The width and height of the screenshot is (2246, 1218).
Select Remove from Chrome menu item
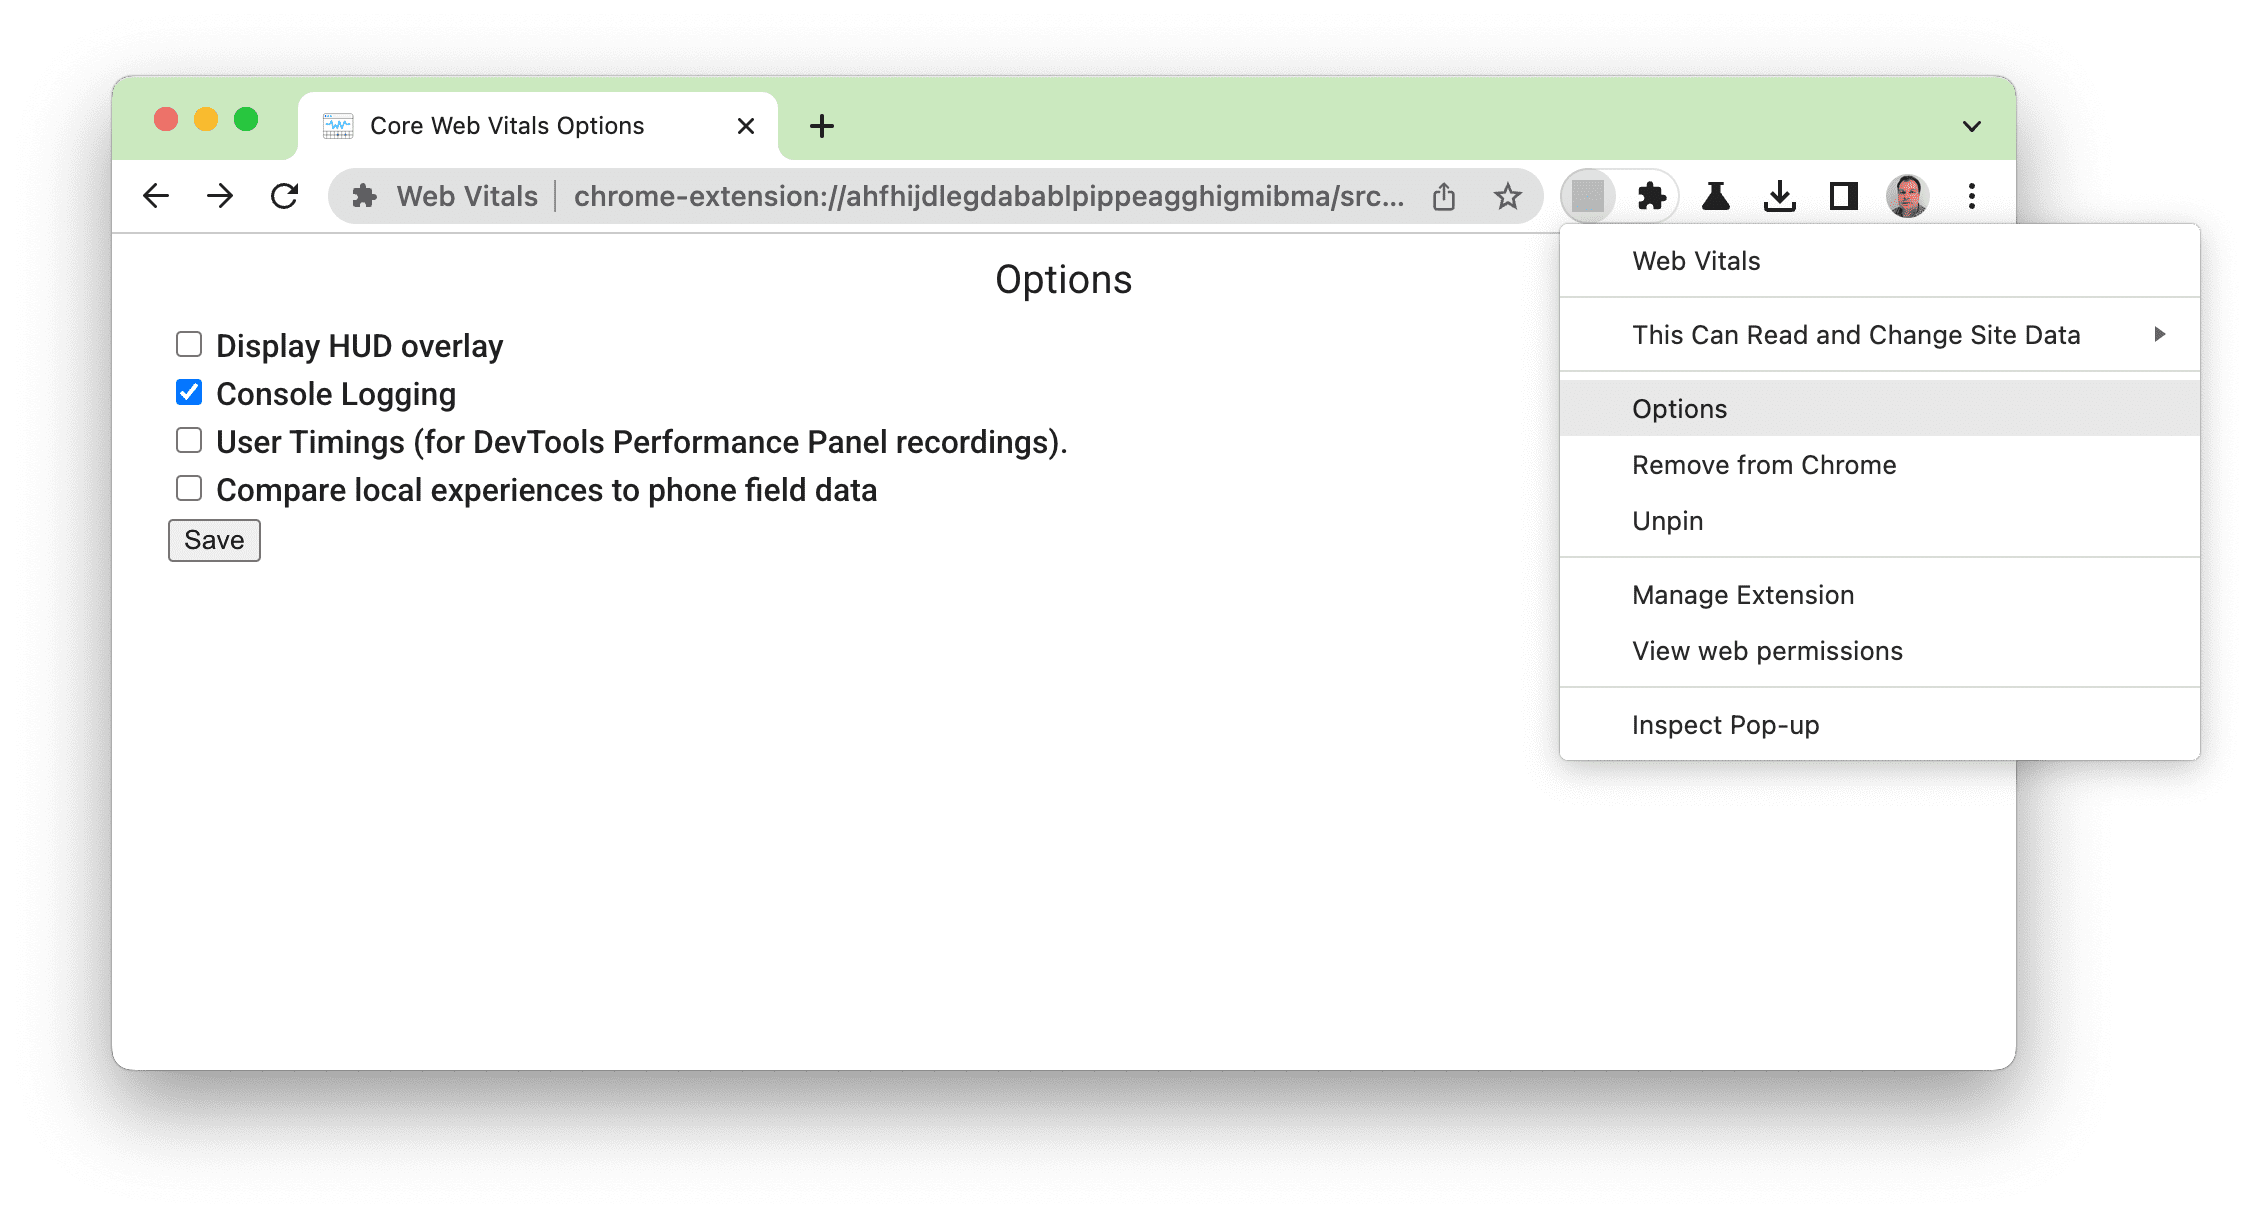(x=1763, y=465)
